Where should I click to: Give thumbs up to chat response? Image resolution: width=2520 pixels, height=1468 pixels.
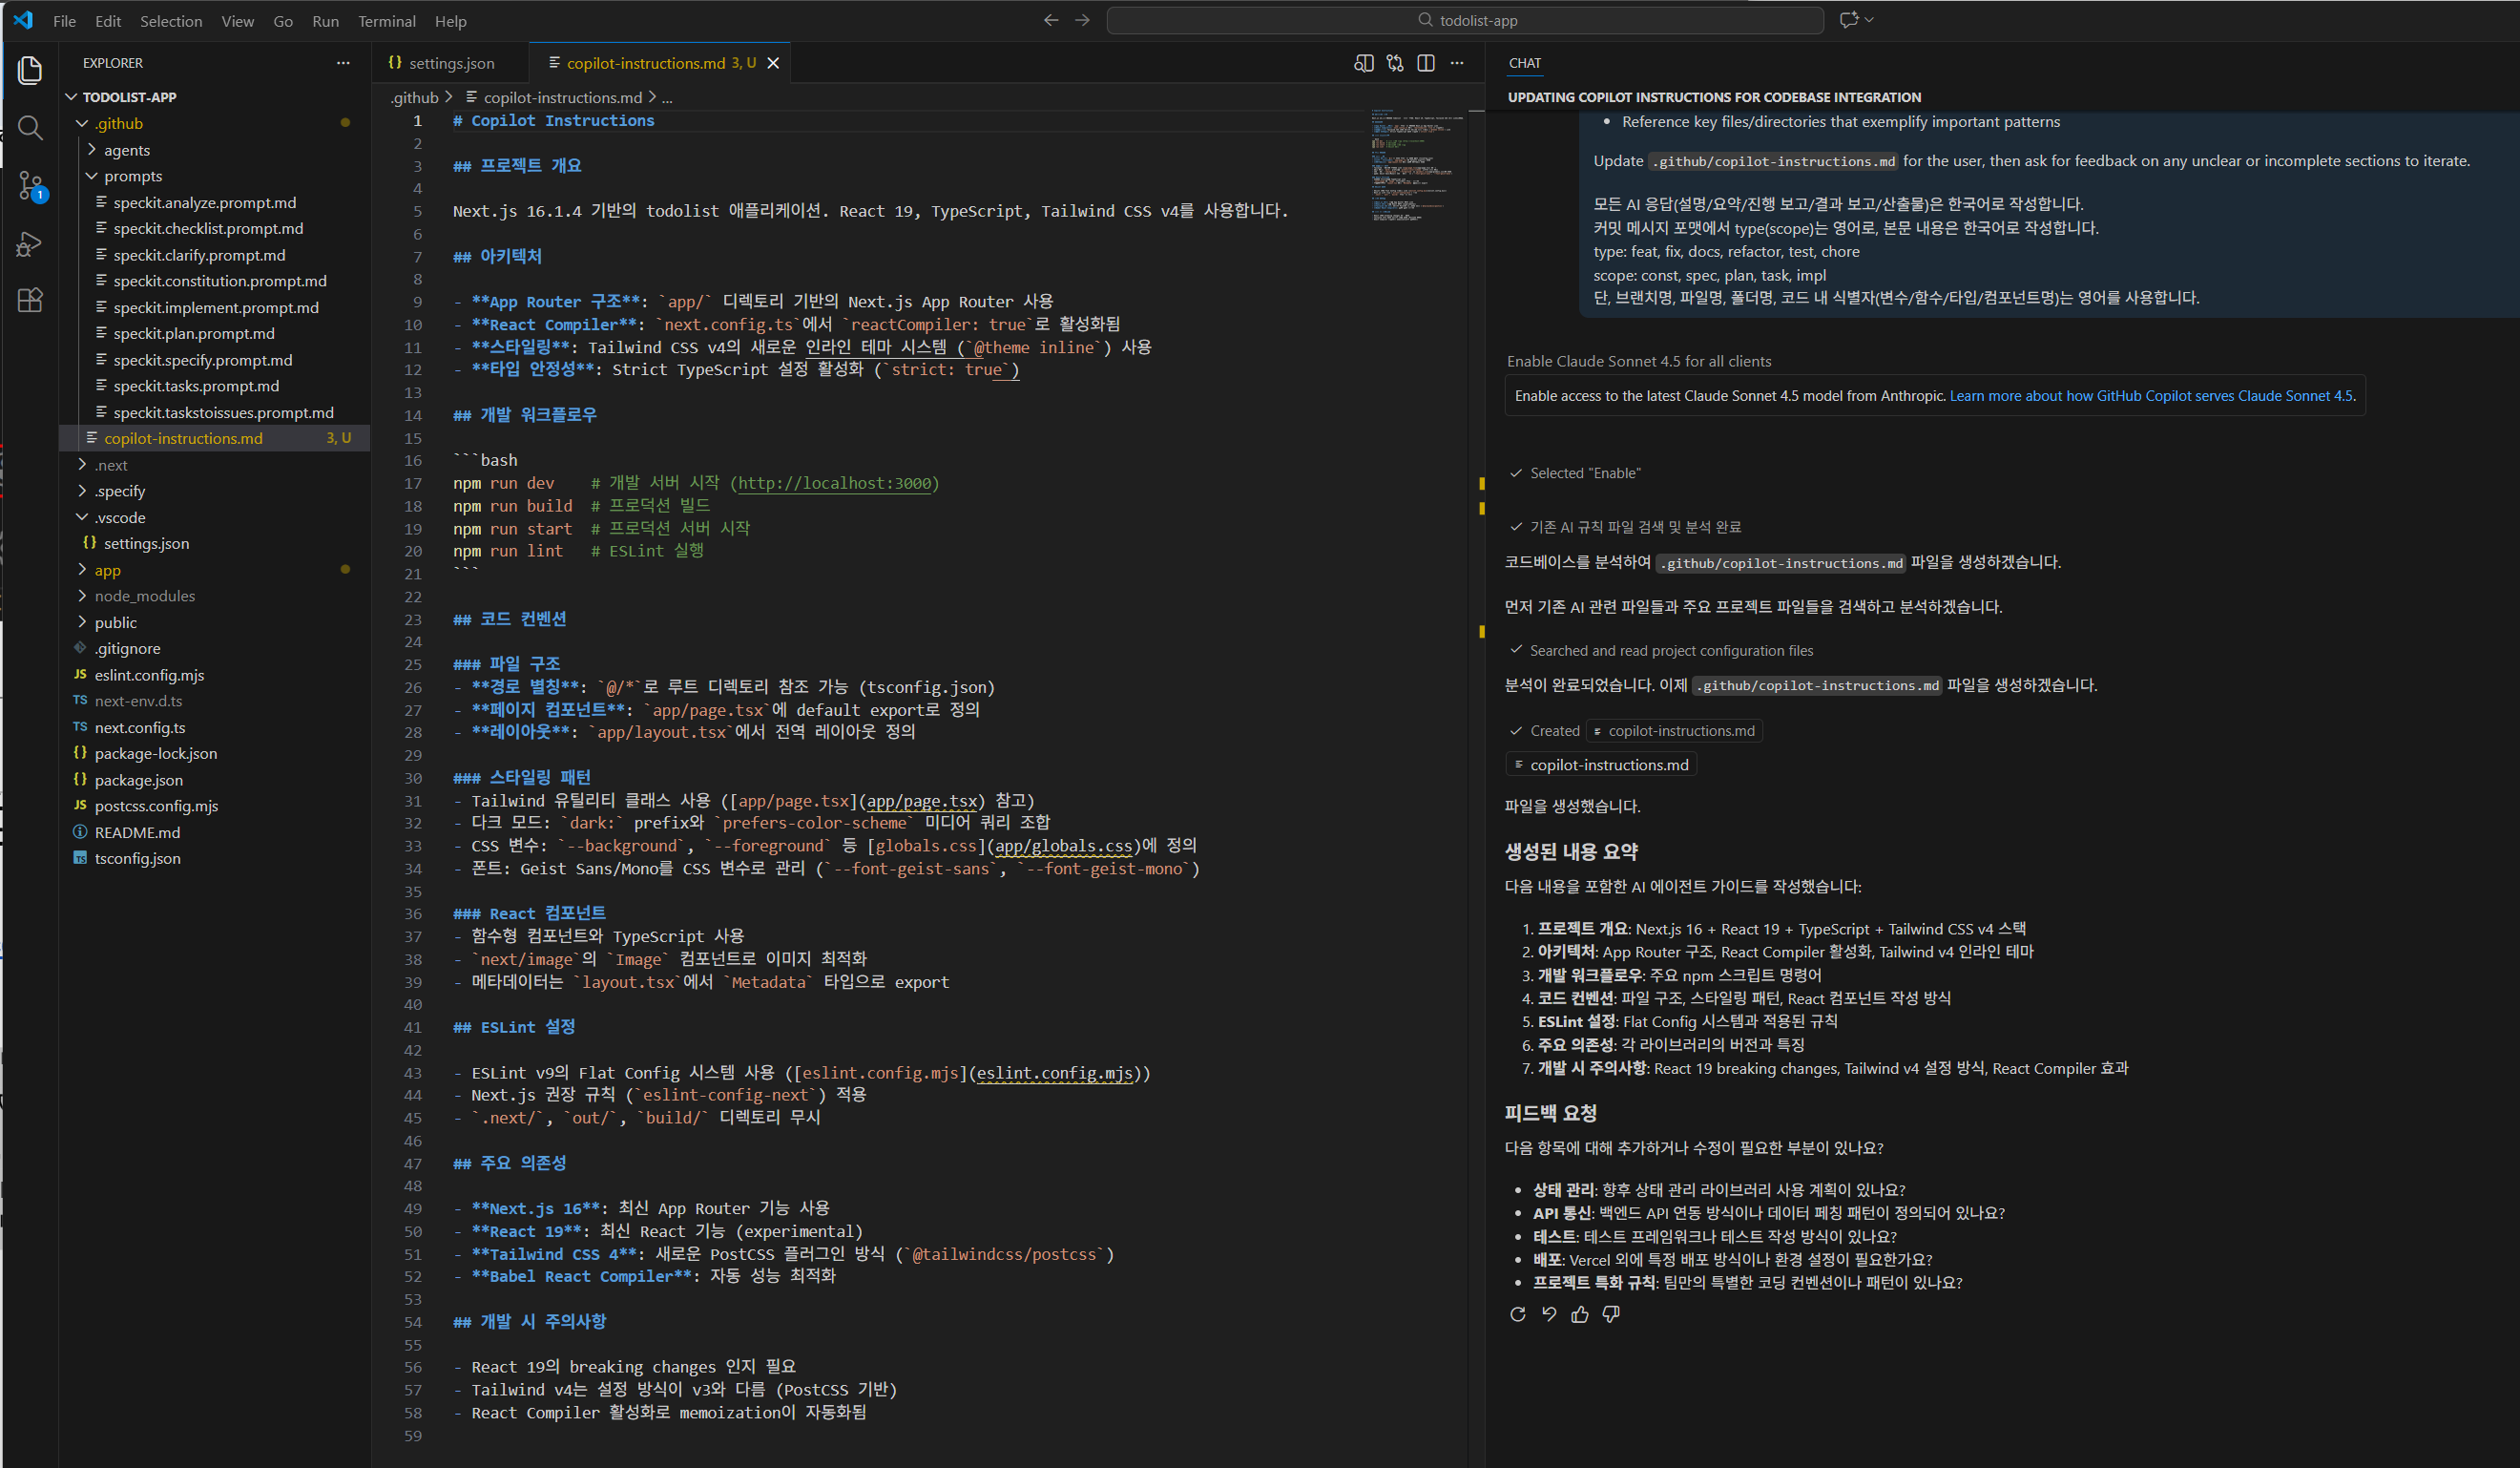point(1580,1314)
